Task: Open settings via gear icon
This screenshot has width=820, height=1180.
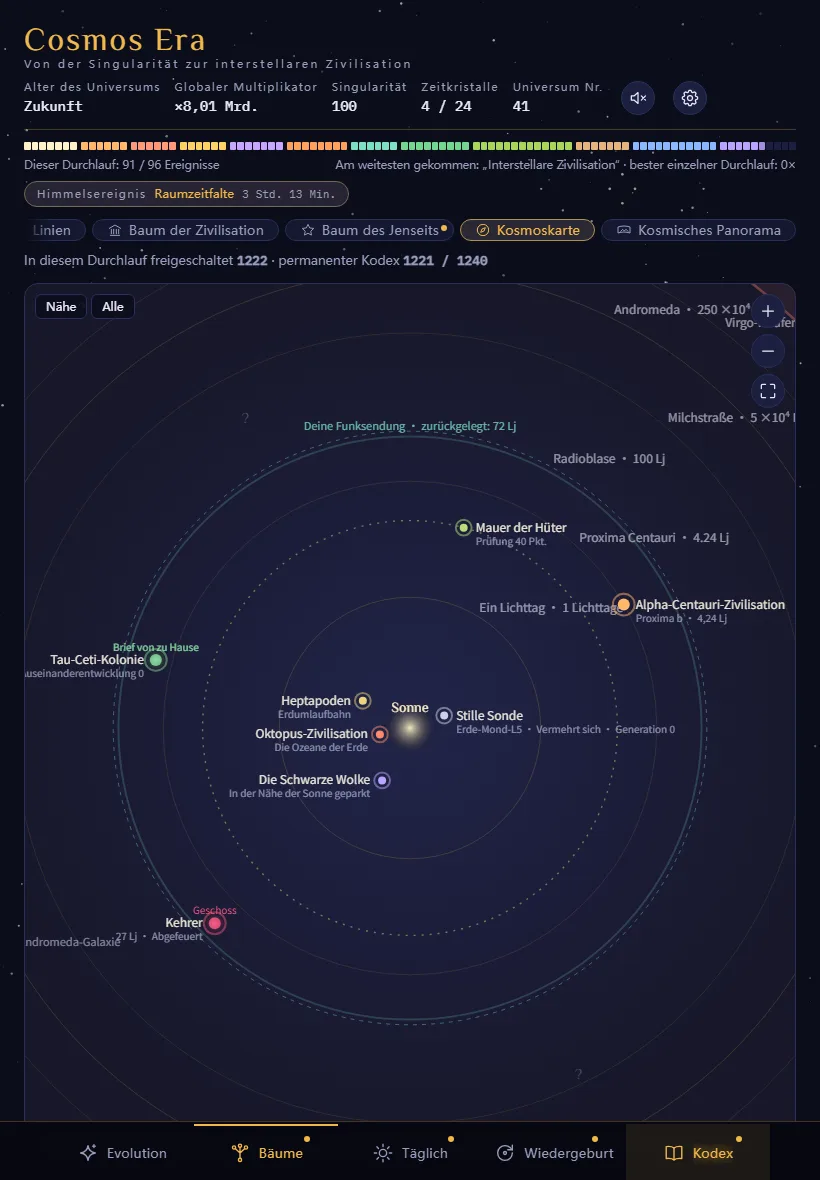Action: (x=690, y=98)
